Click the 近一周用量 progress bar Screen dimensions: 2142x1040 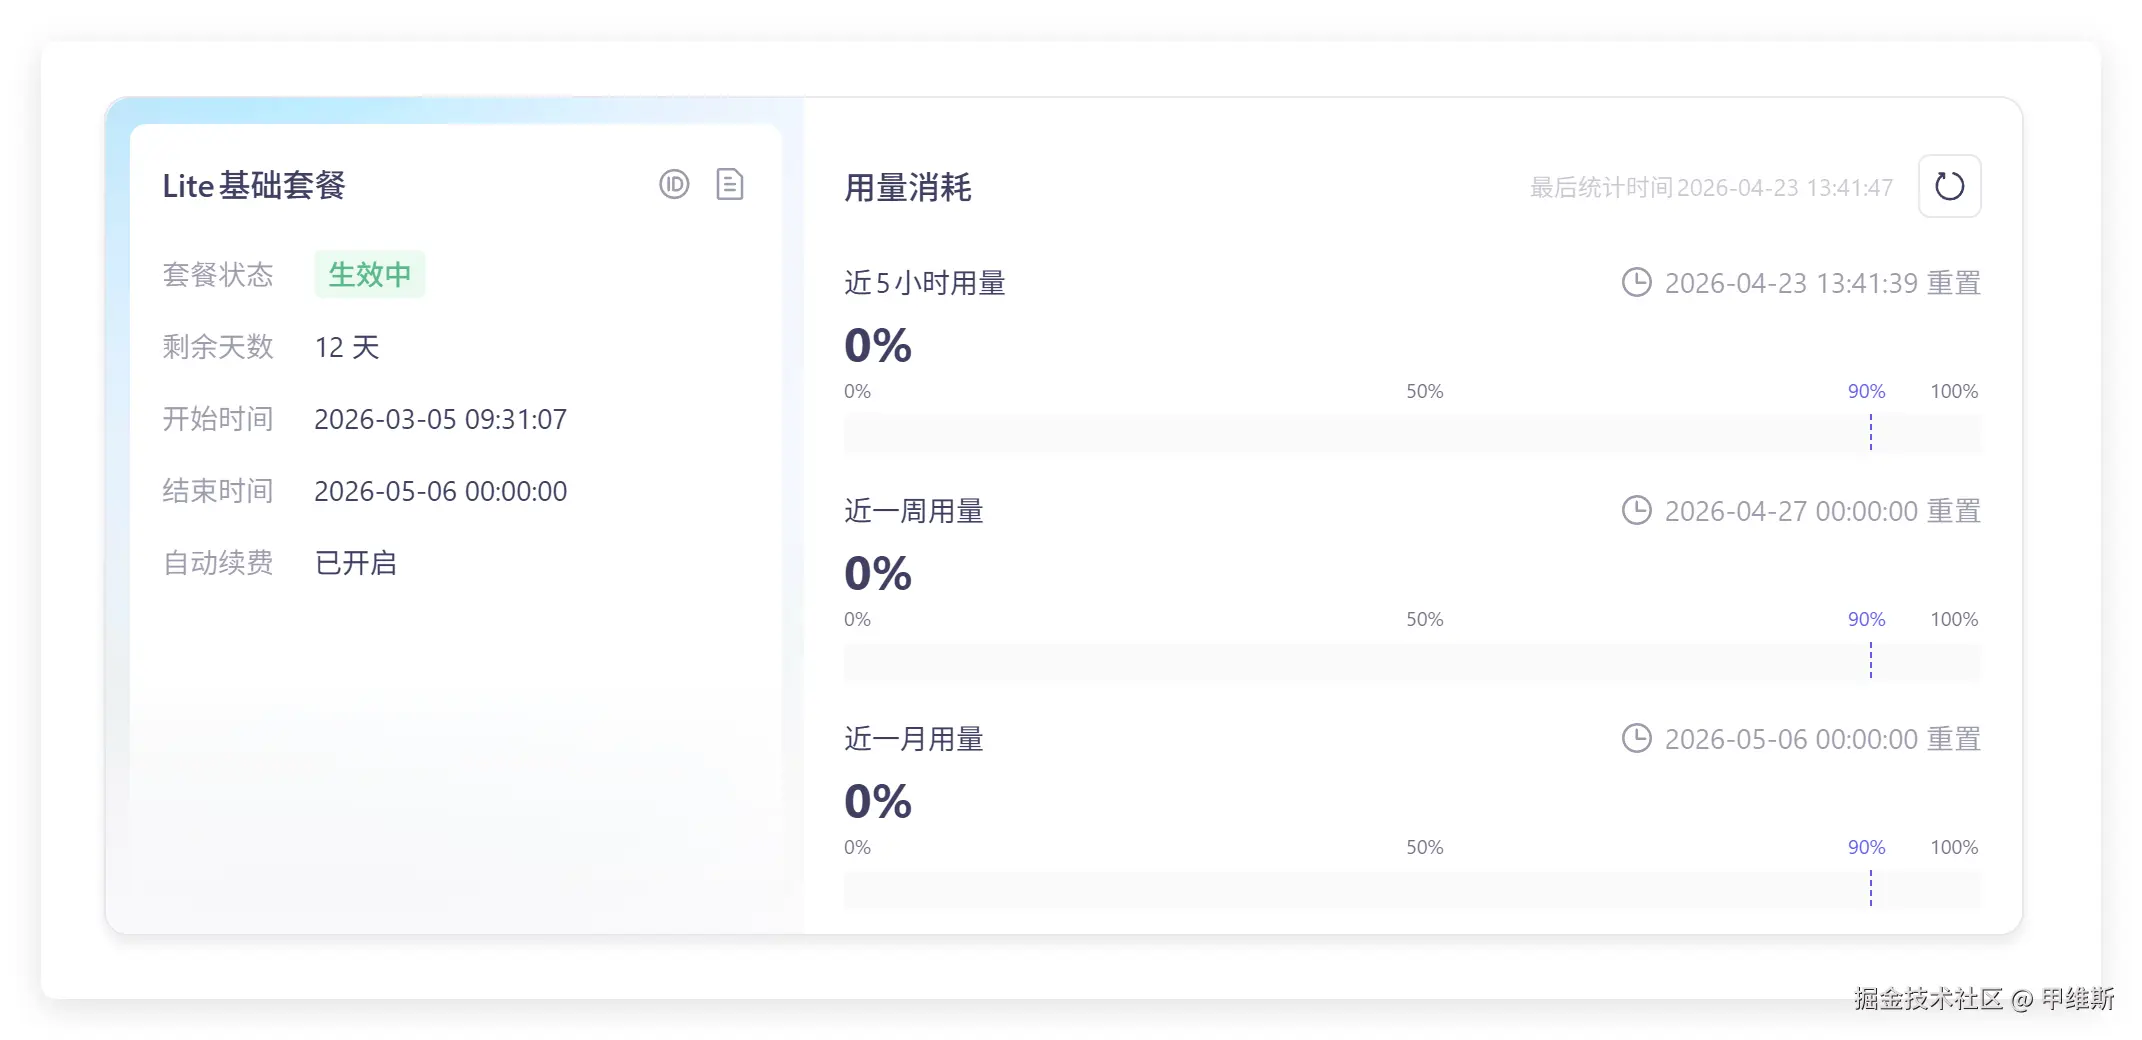[x=1411, y=661]
